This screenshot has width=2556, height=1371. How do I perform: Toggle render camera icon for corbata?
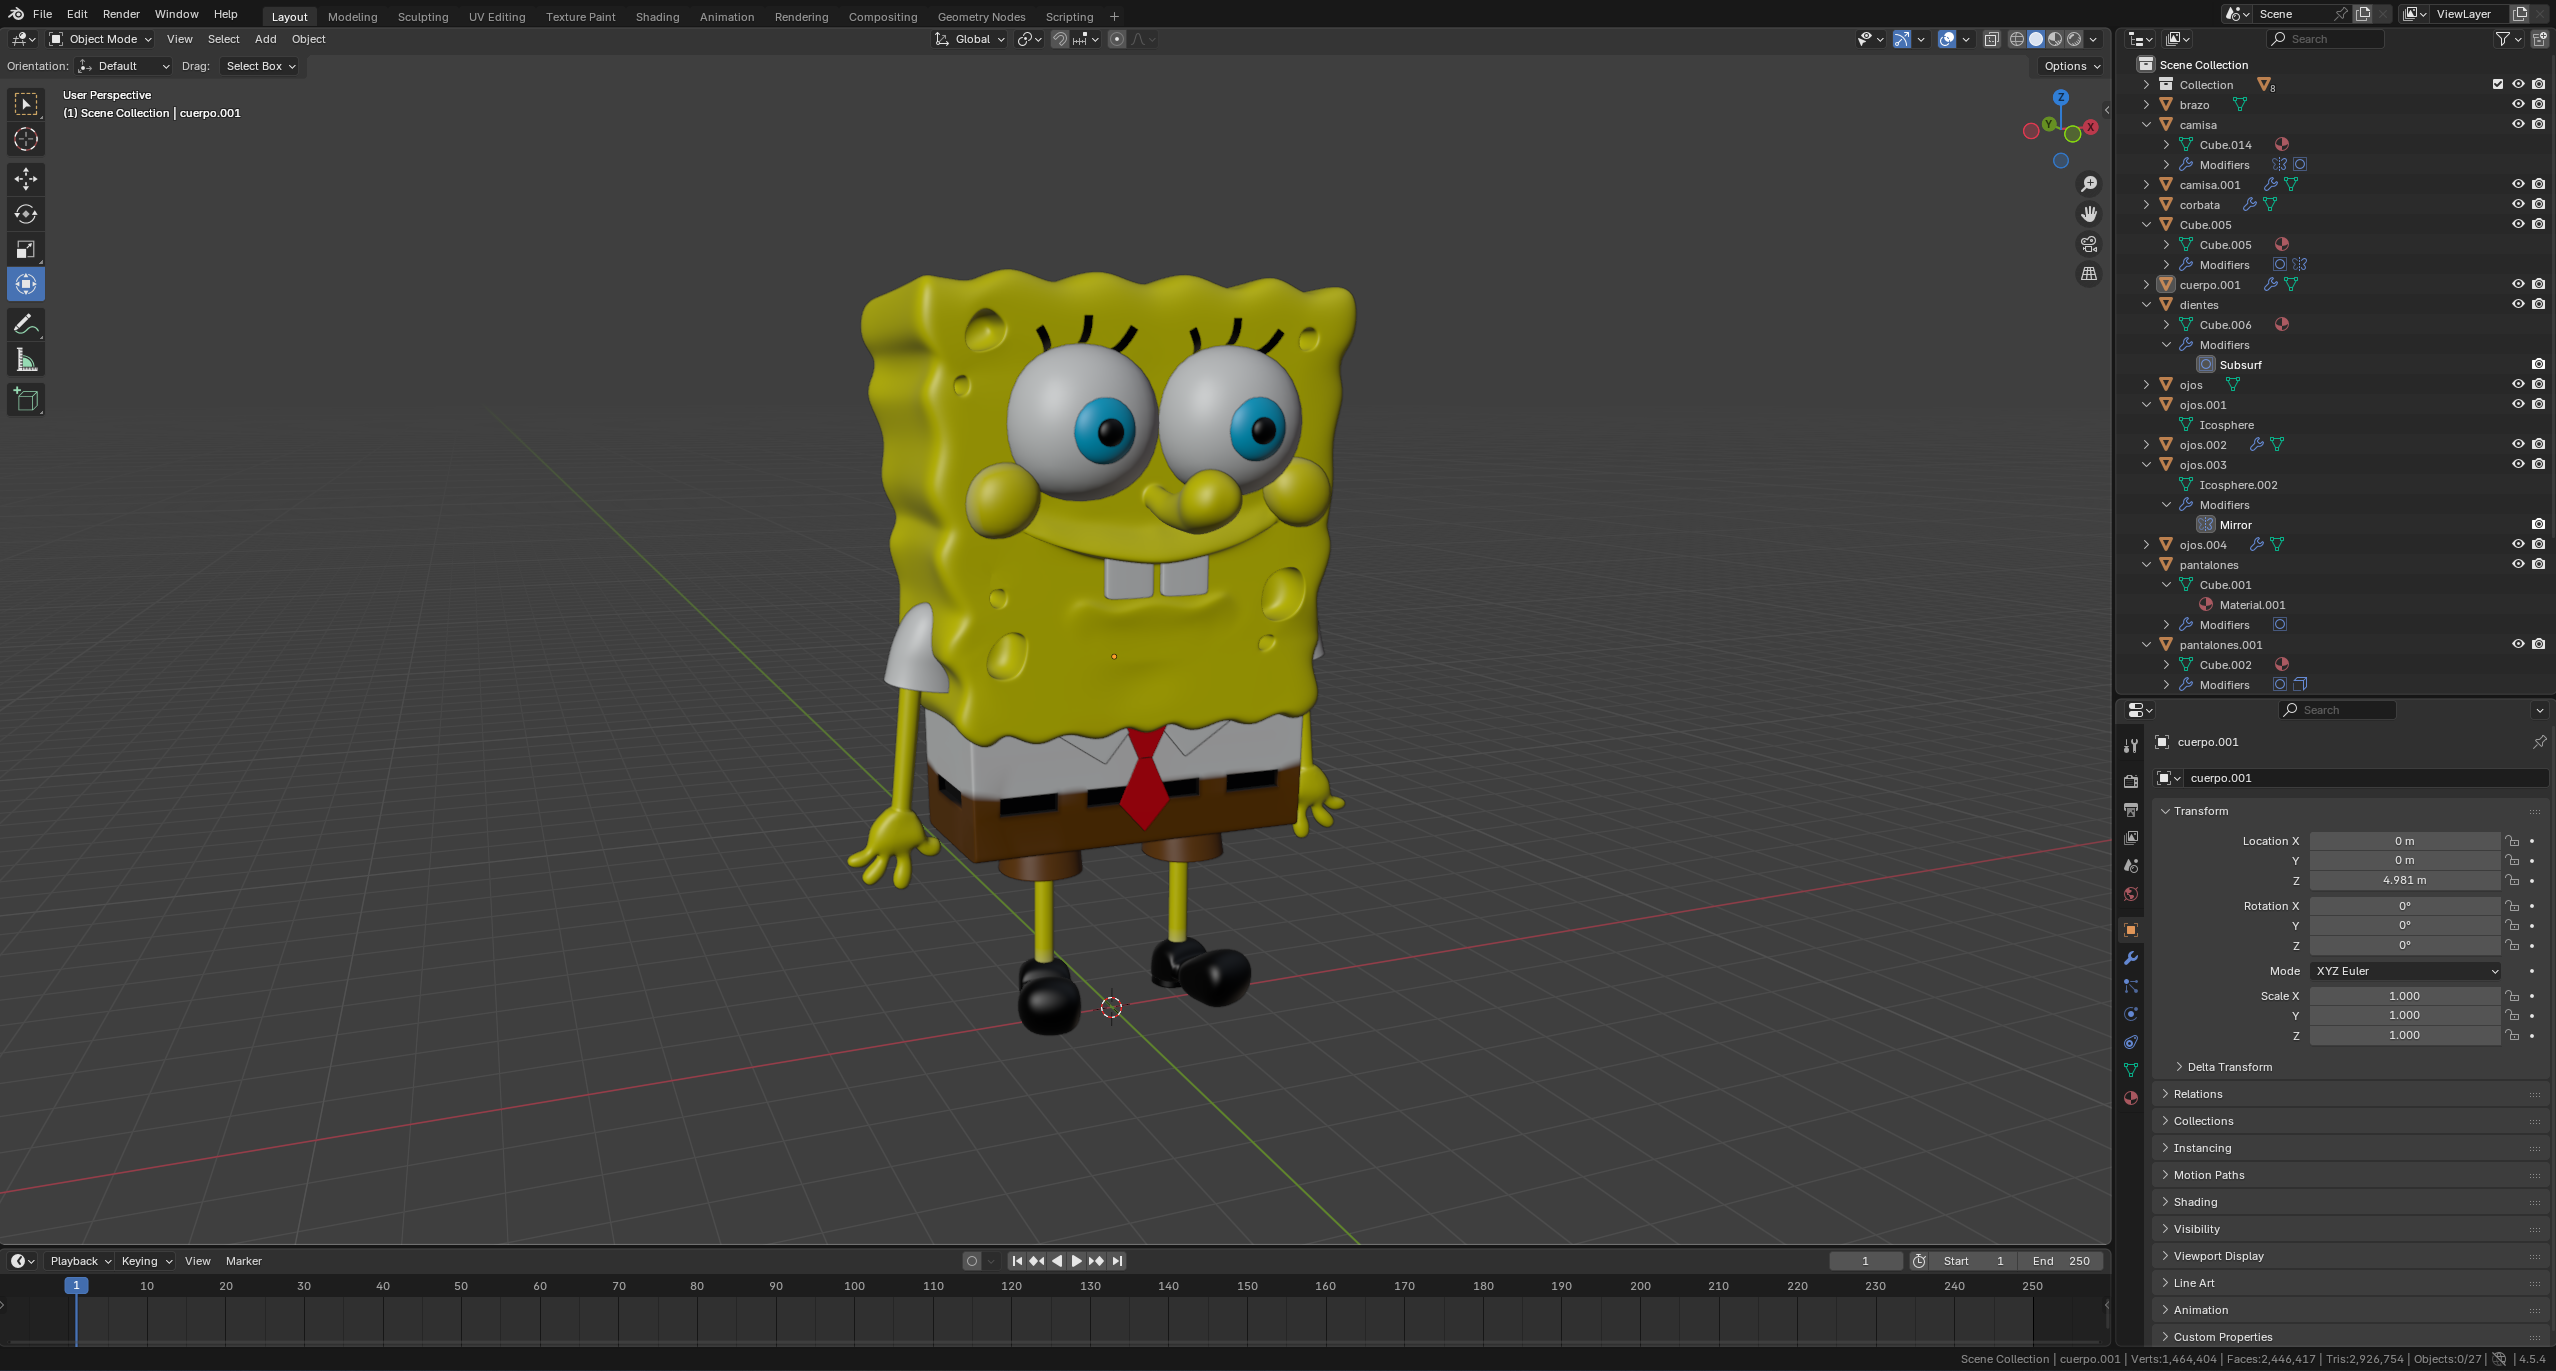2538,204
